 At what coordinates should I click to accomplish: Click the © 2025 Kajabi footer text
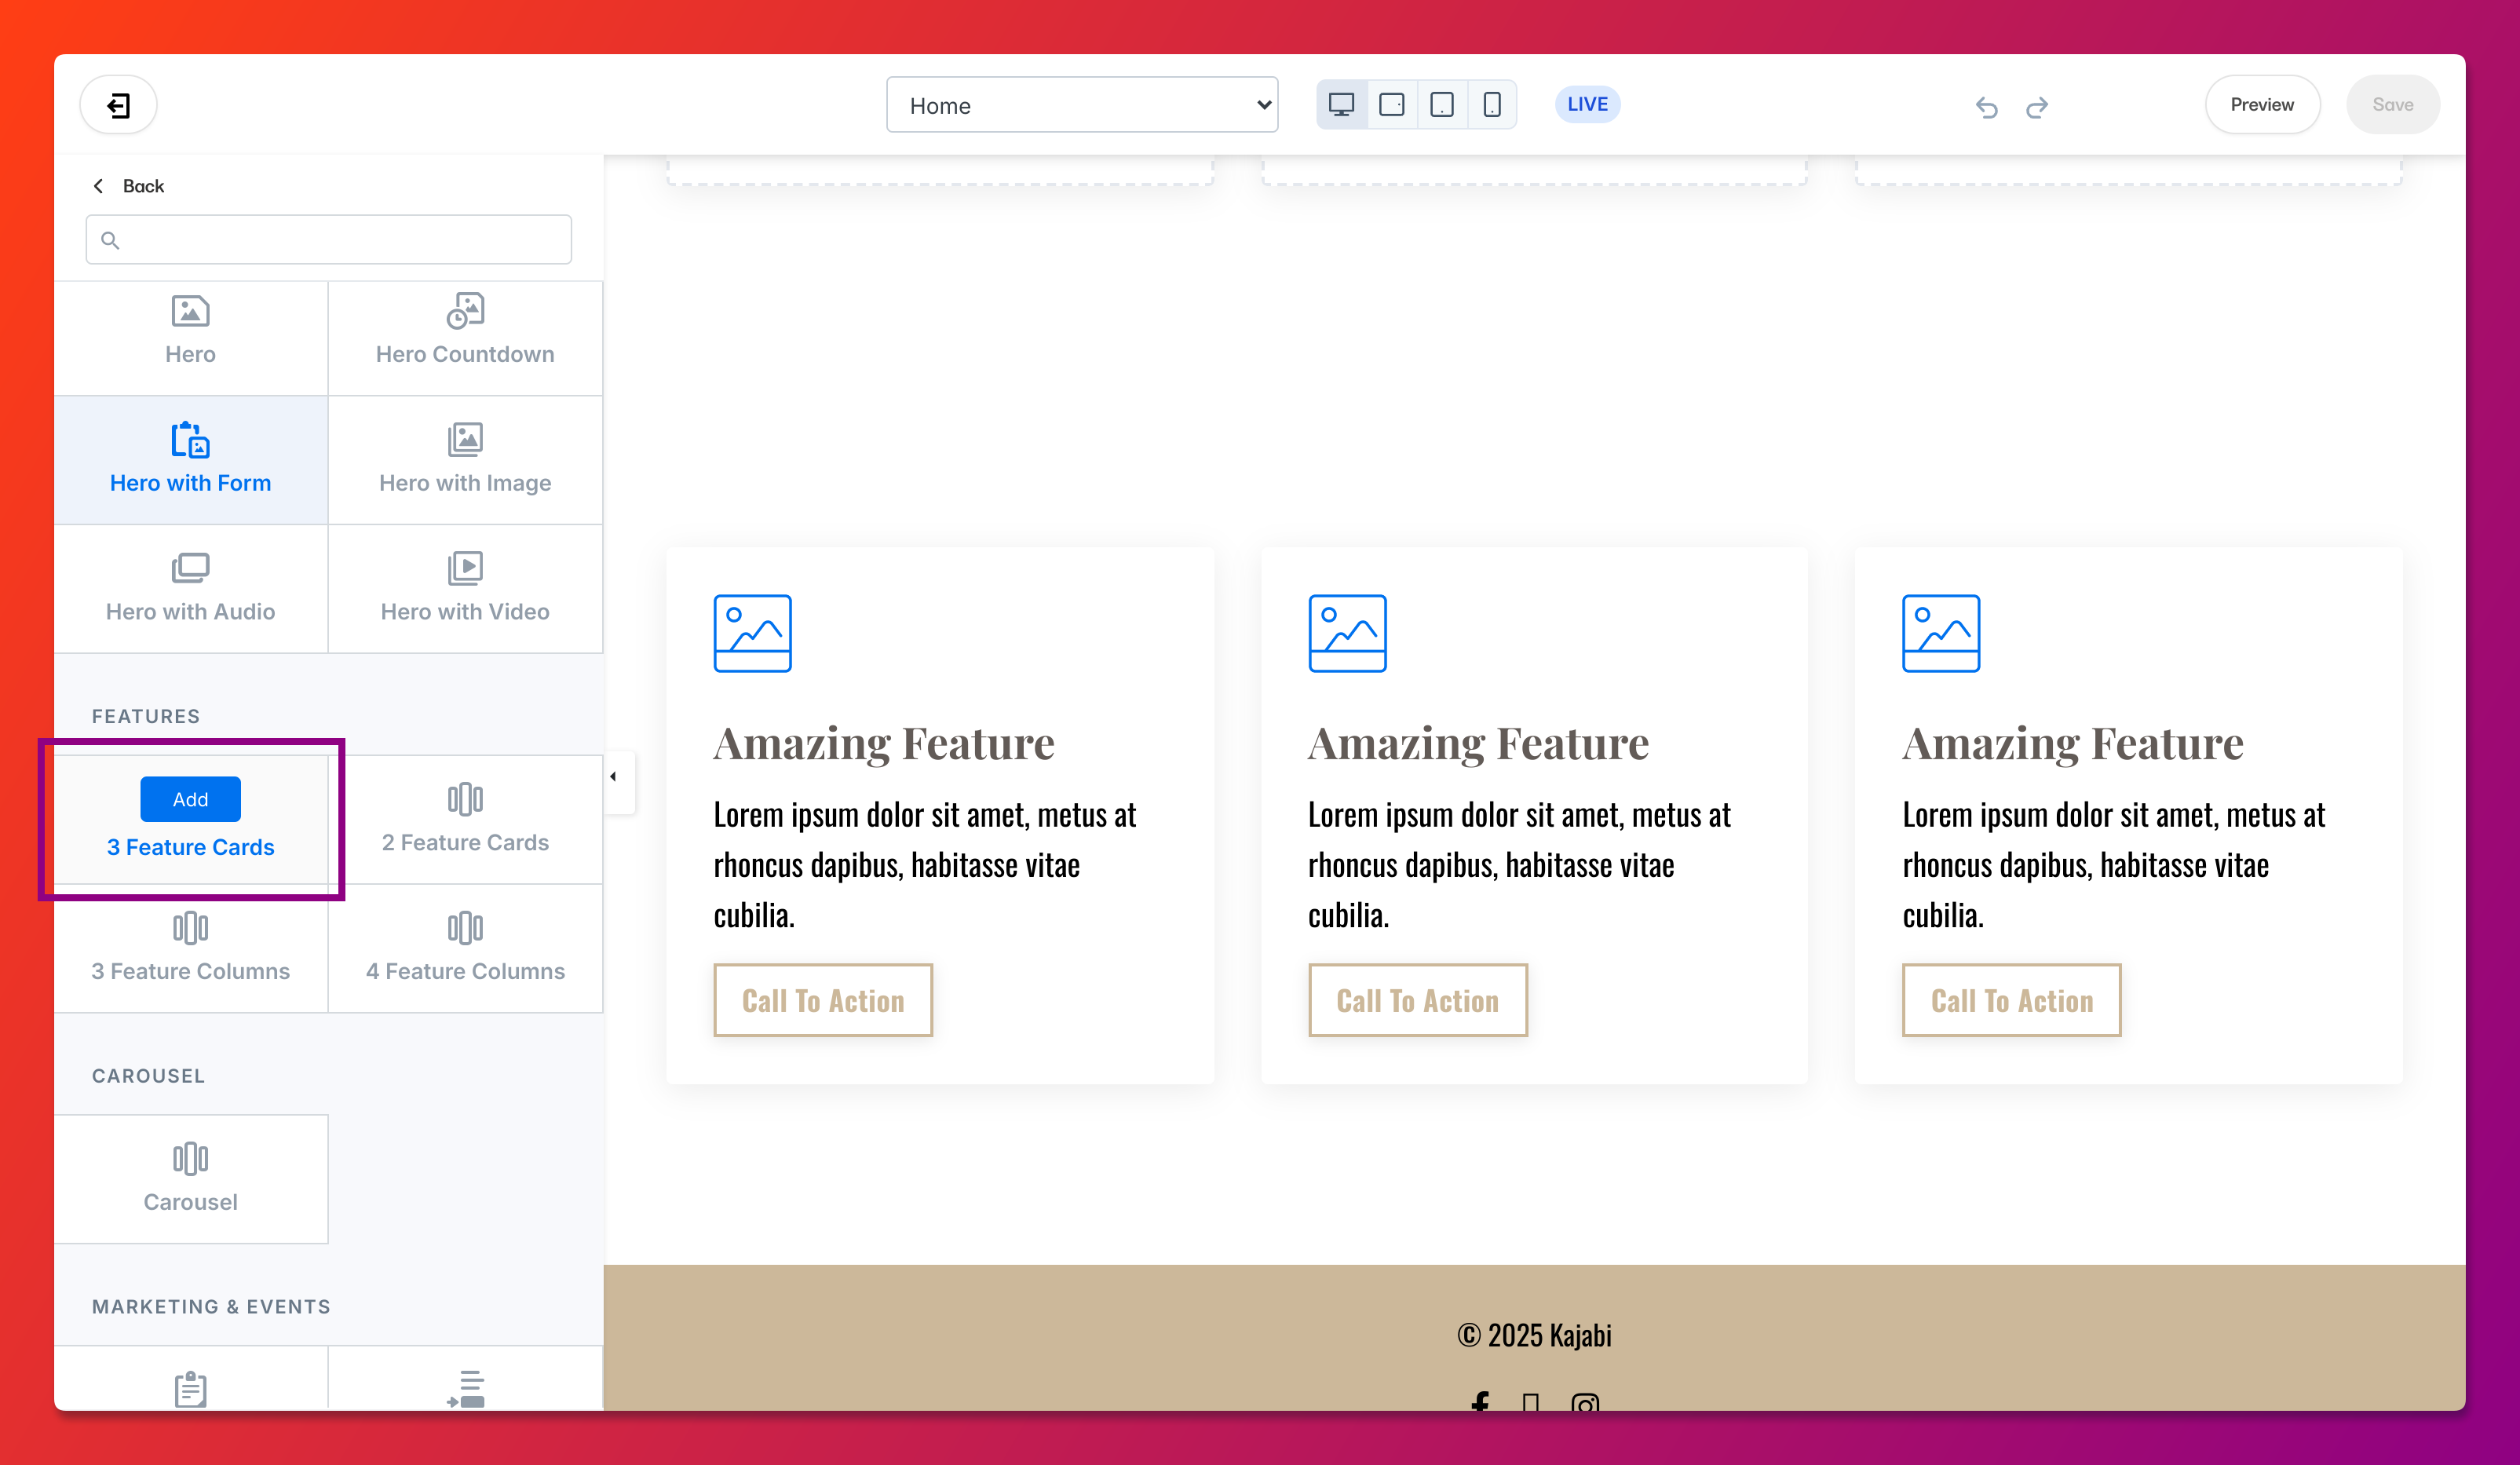coord(1534,1335)
